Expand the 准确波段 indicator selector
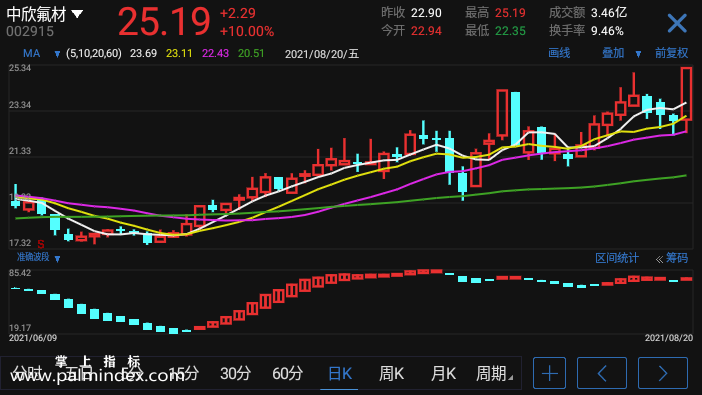 click(x=57, y=258)
